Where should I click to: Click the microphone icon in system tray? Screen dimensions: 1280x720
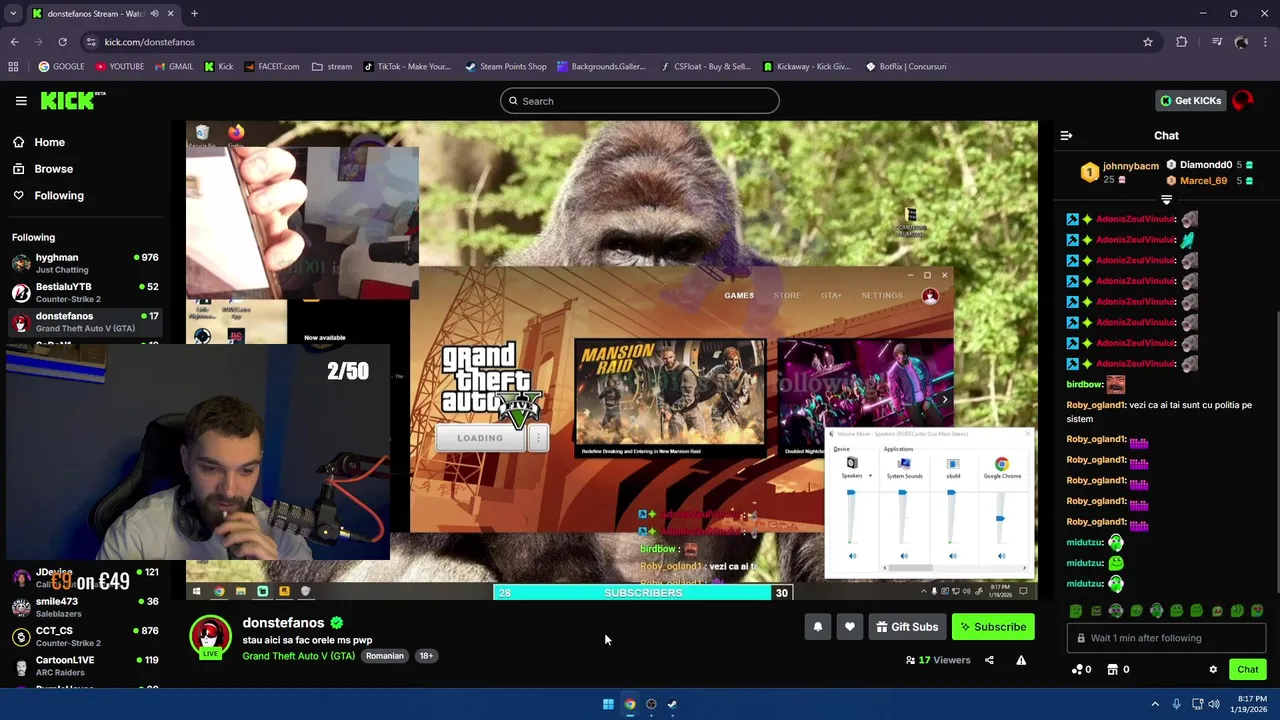[1176, 704]
